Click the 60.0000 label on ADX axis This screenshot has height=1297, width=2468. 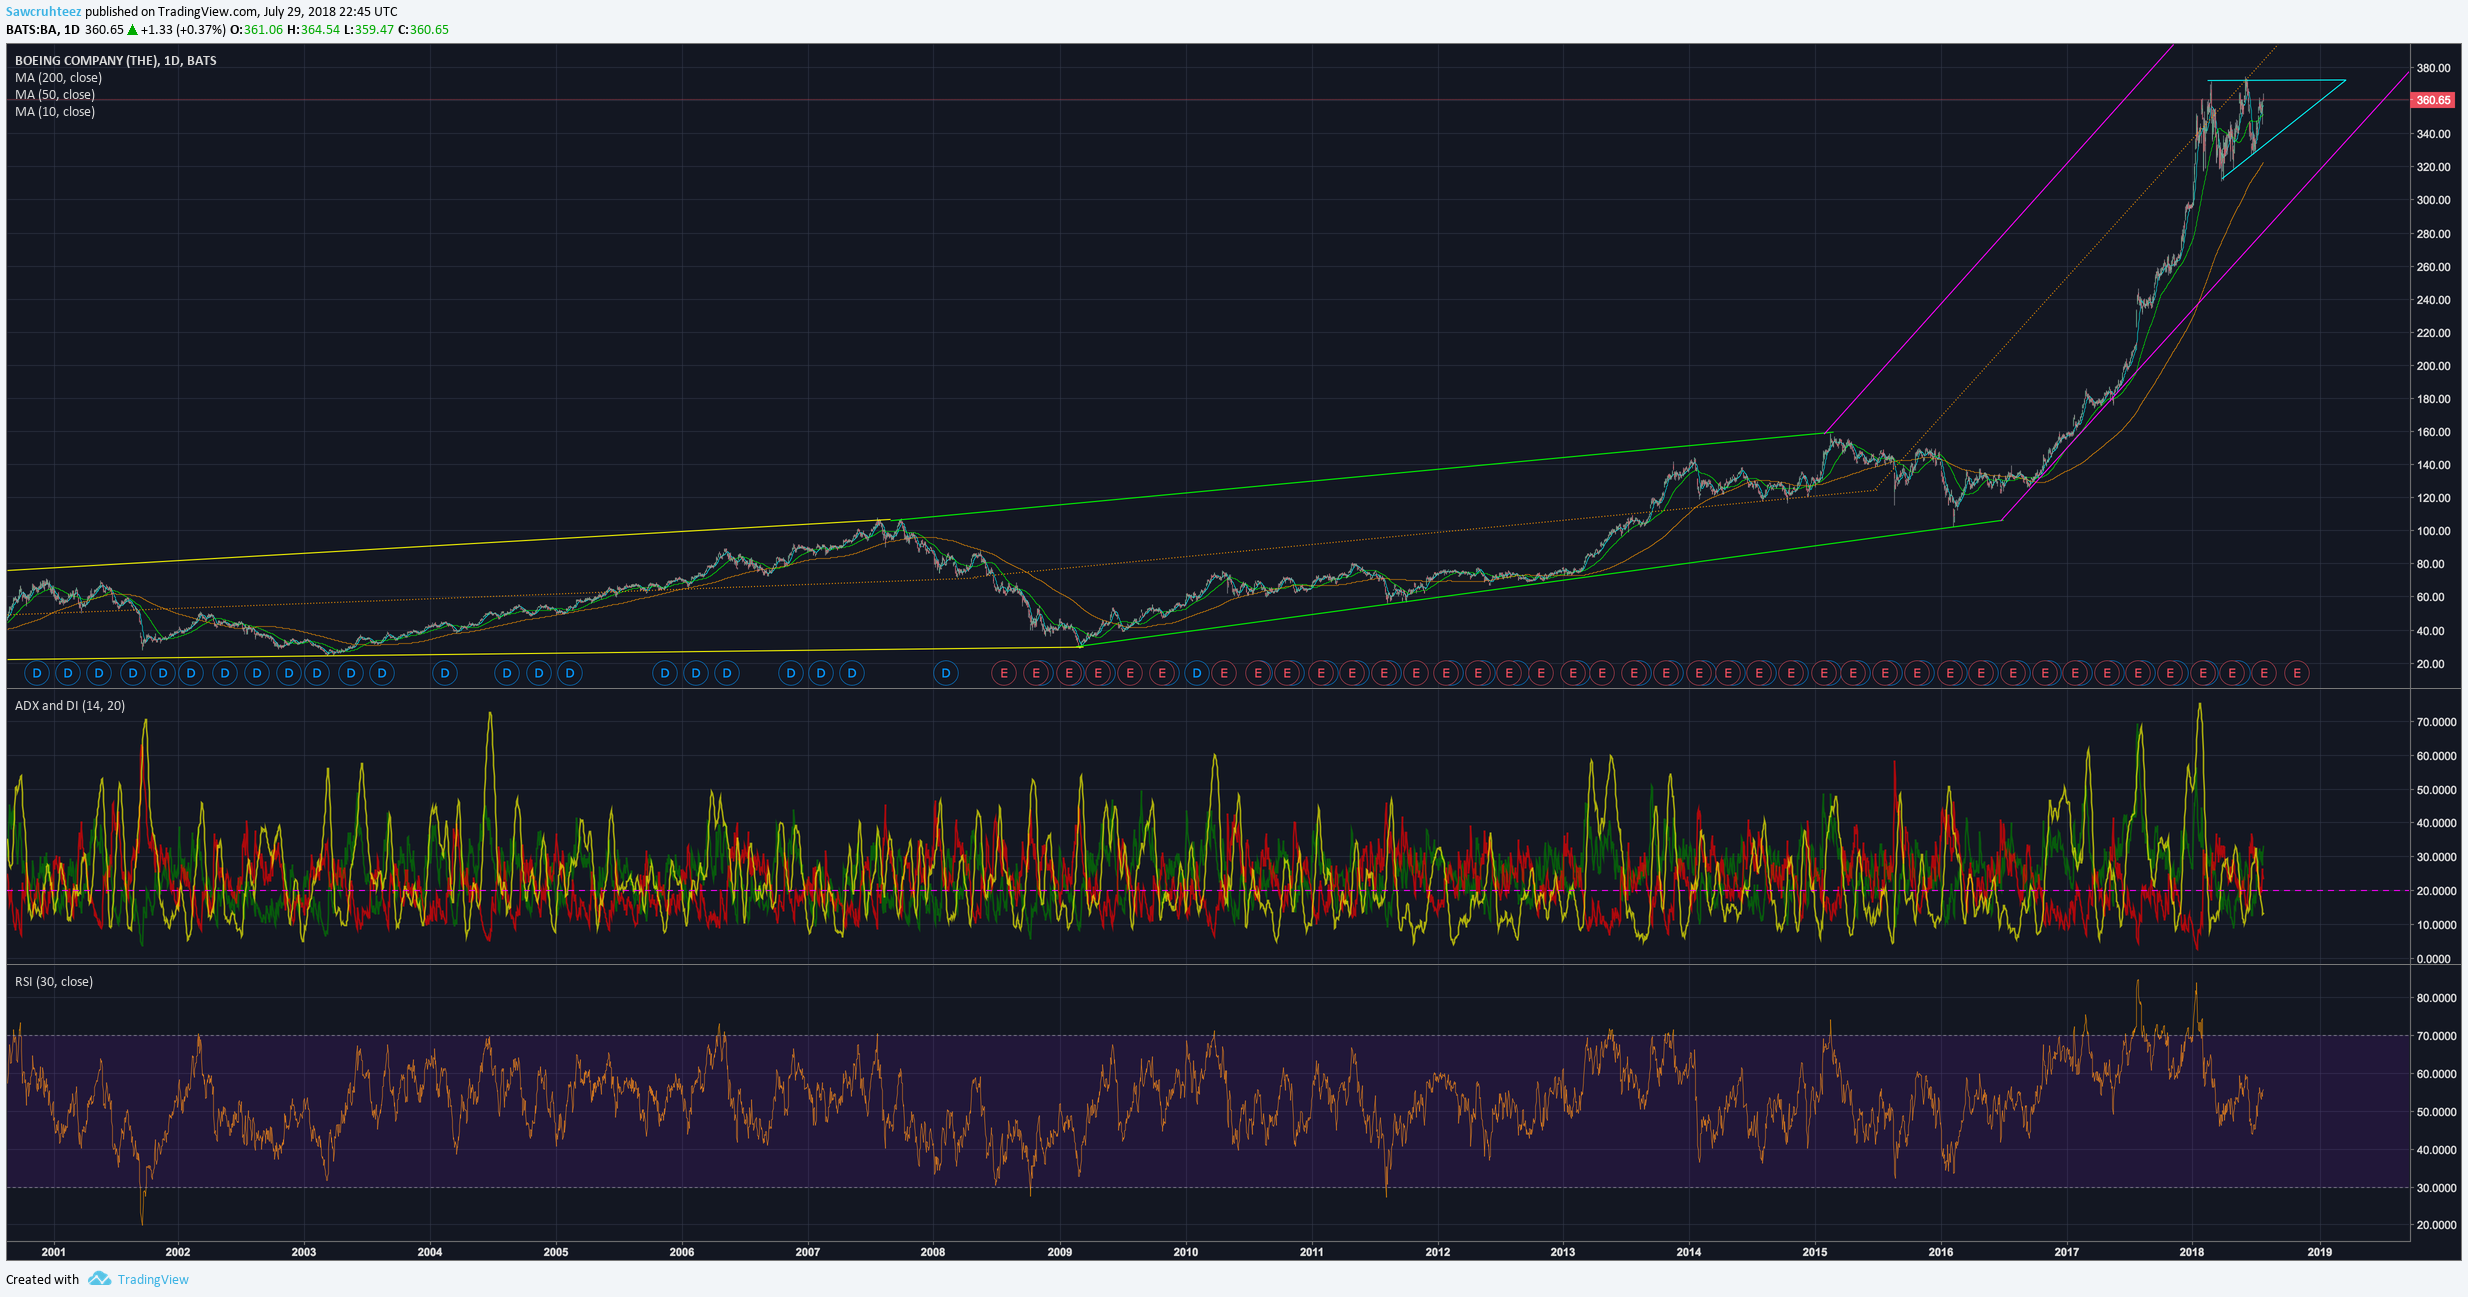(2436, 756)
